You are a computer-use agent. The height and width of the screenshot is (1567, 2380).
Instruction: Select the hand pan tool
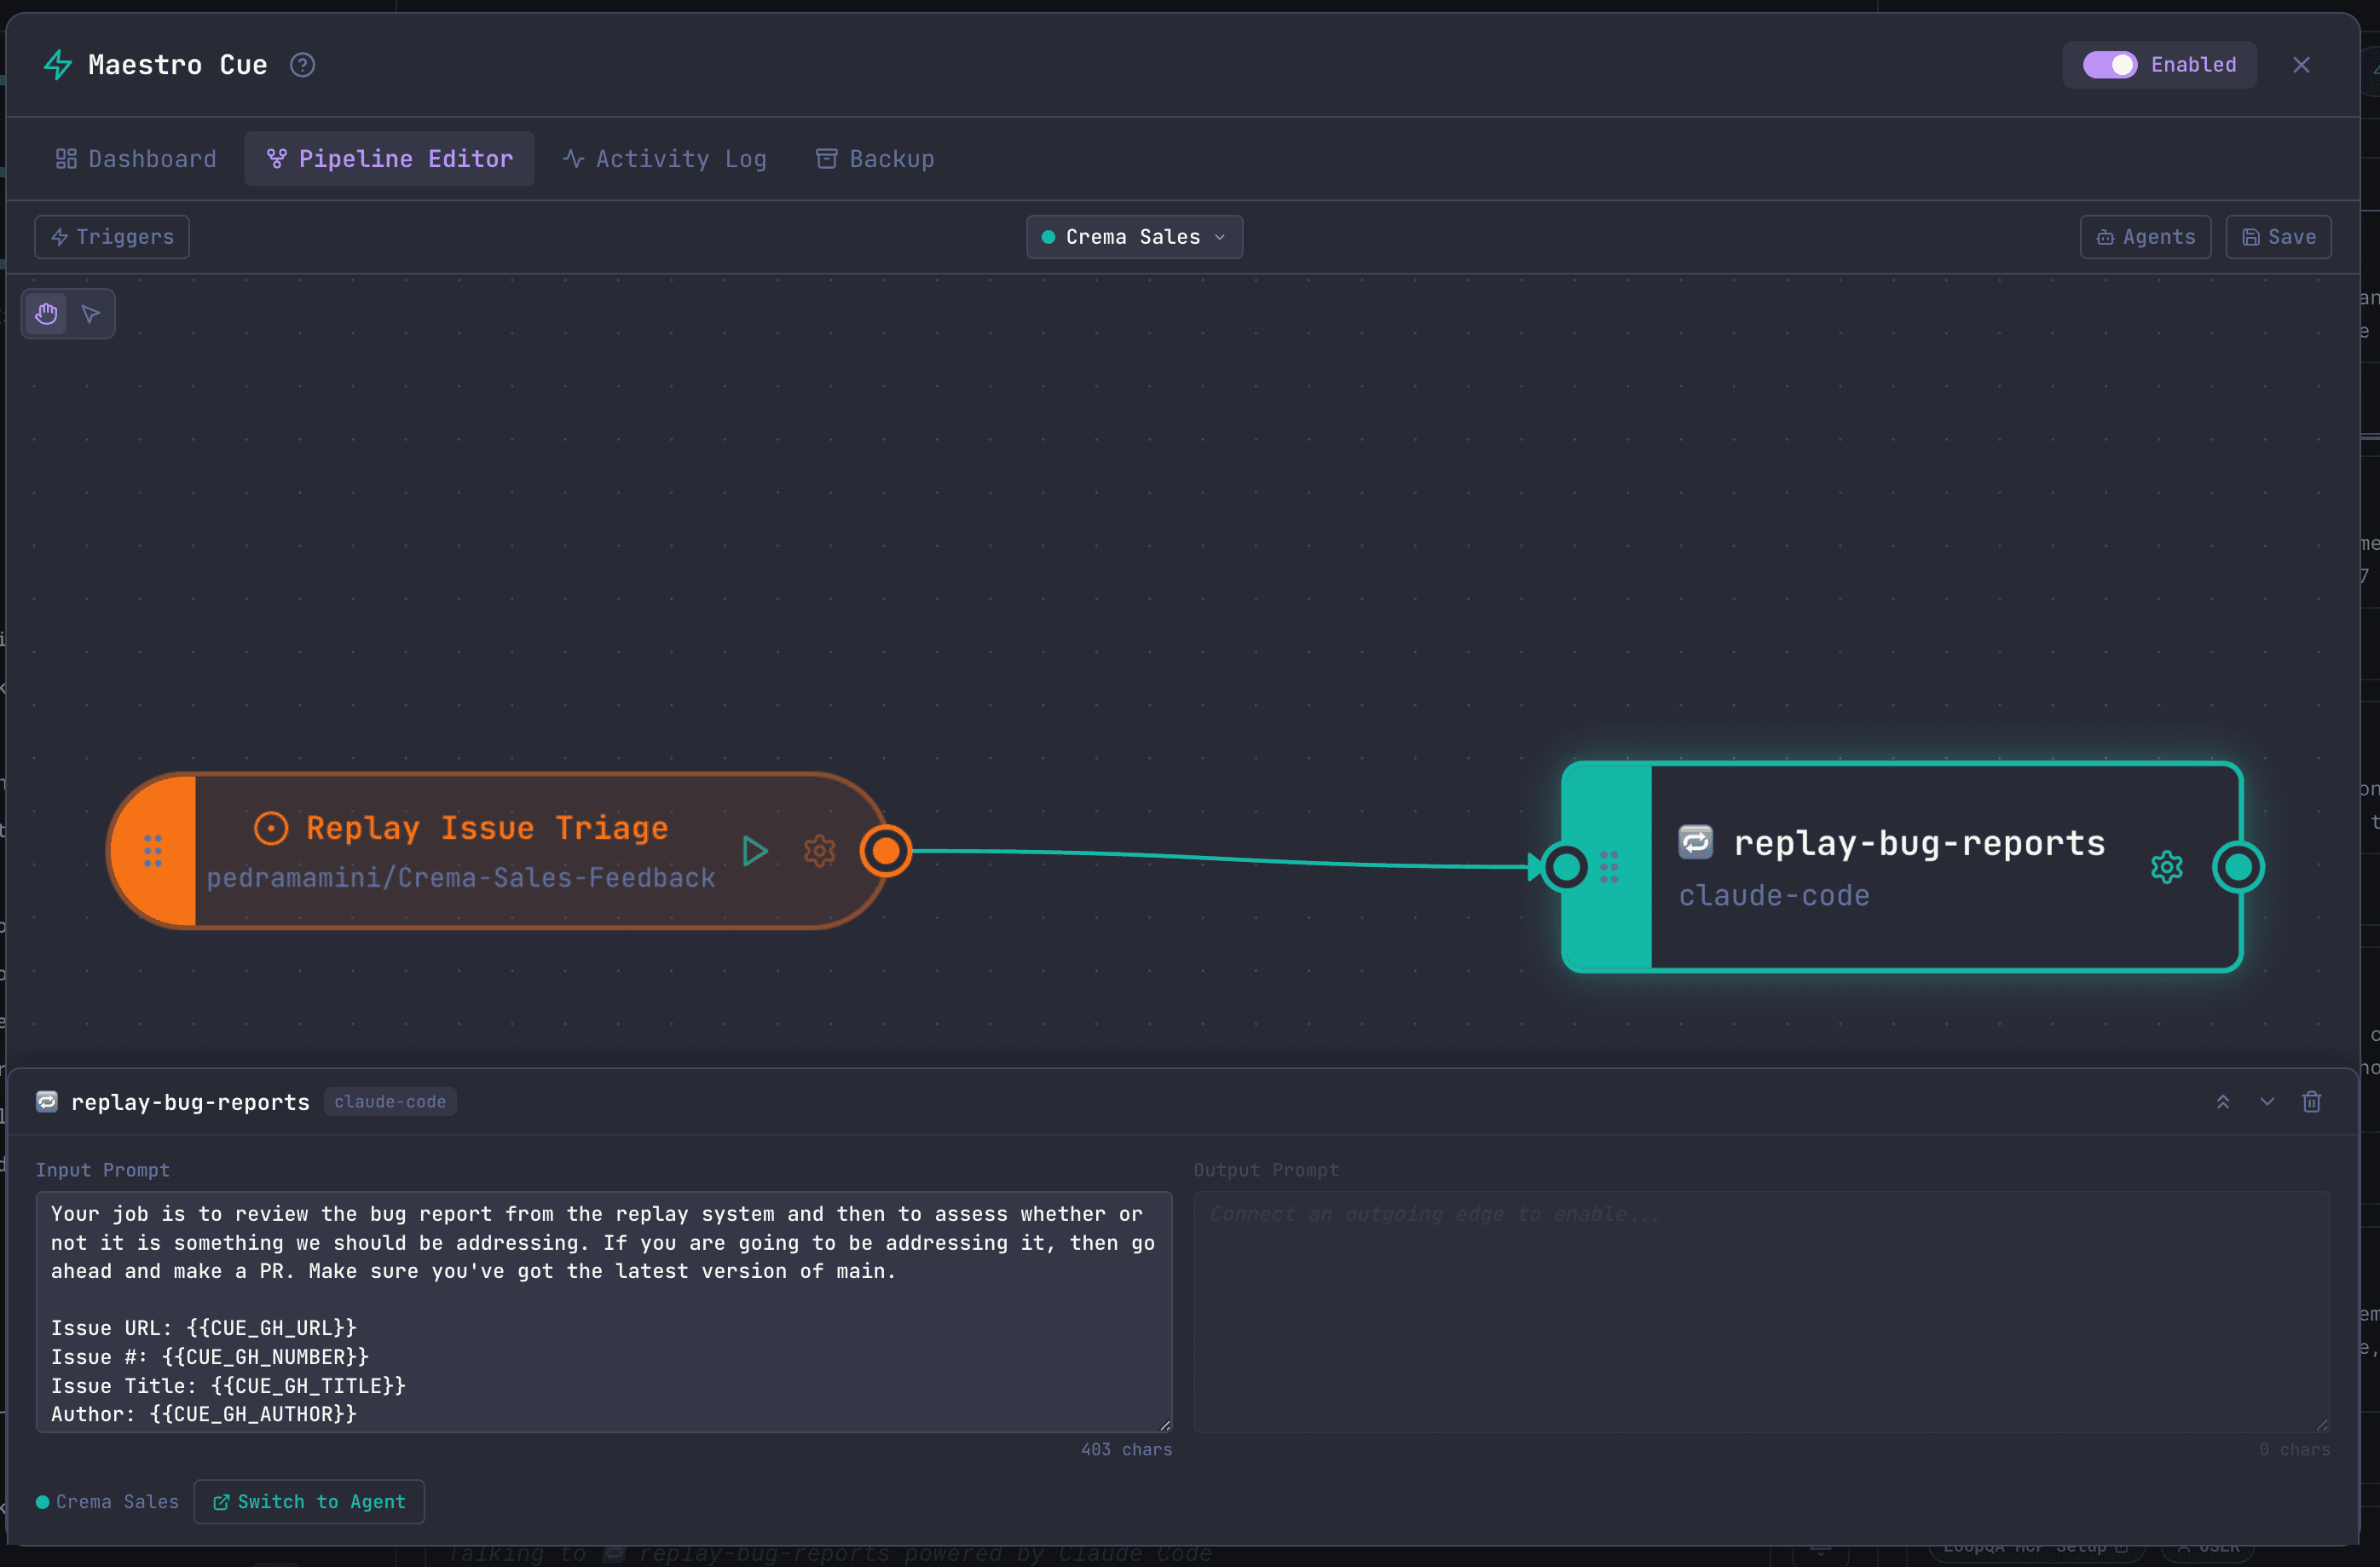[46, 314]
